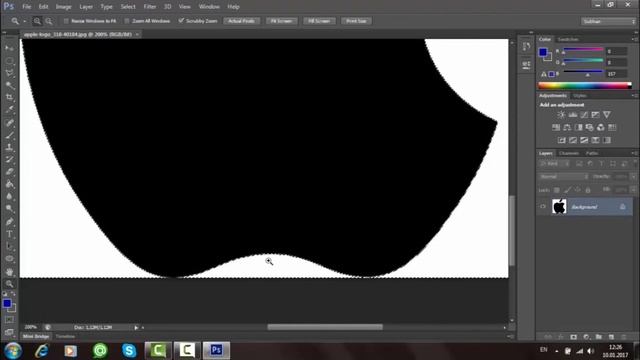Screen dimensions: 640x360
Task: Switch to the Paths tab
Action: [x=592, y=153]
